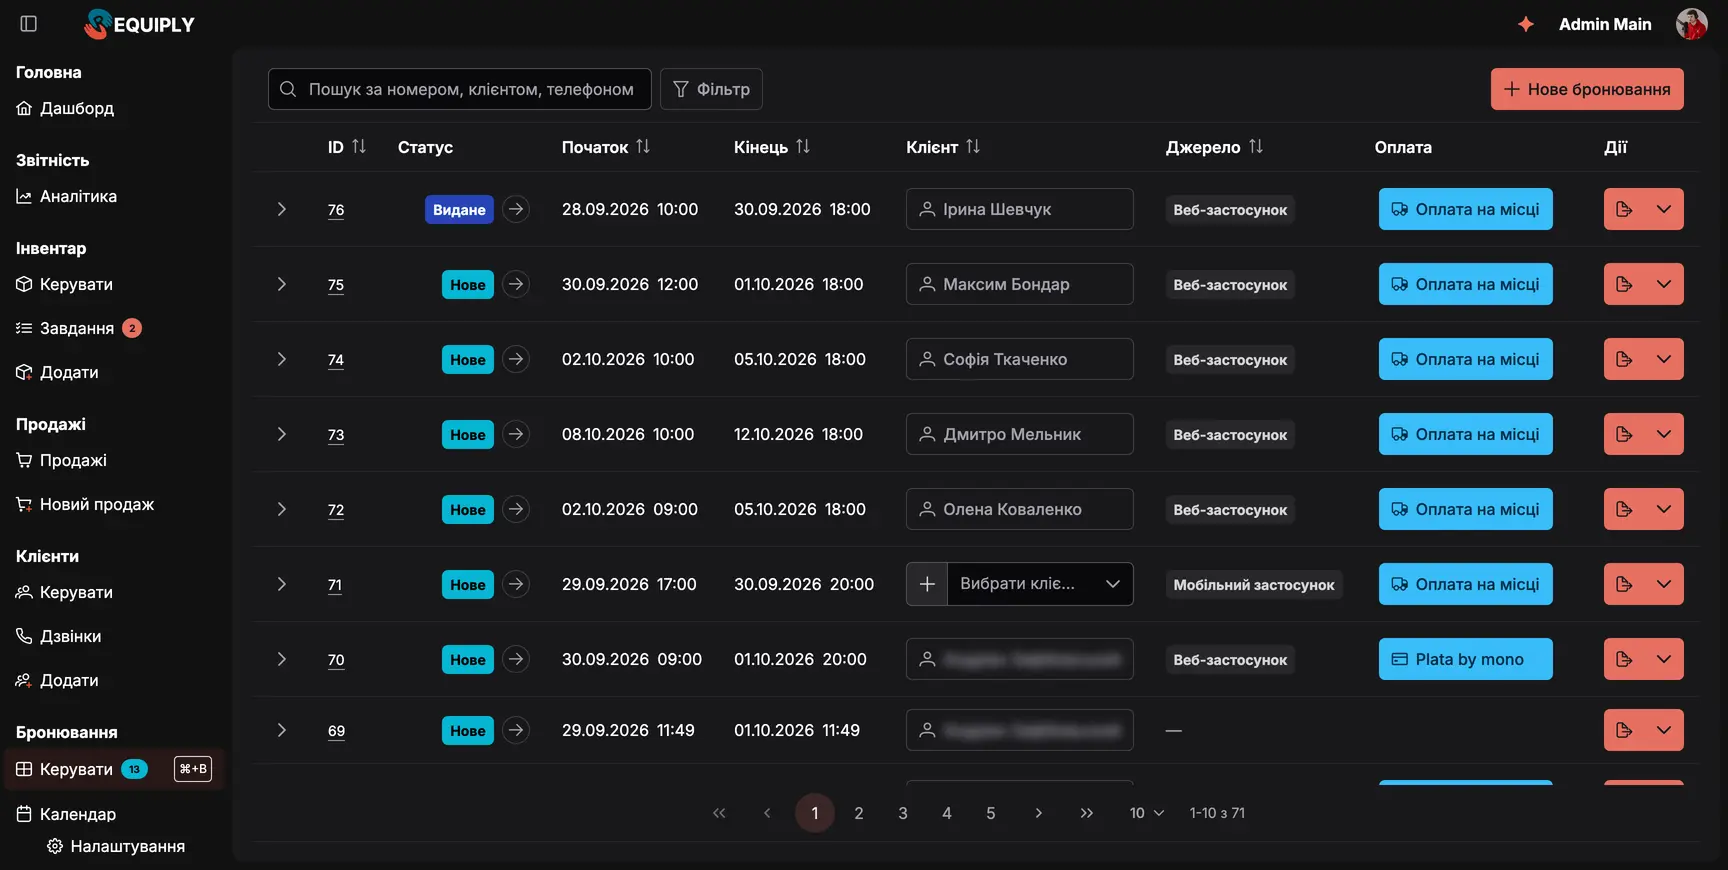Sort table by ID column
The height and width of the screenshot is (870, 1728).
(x=359, y=147)
